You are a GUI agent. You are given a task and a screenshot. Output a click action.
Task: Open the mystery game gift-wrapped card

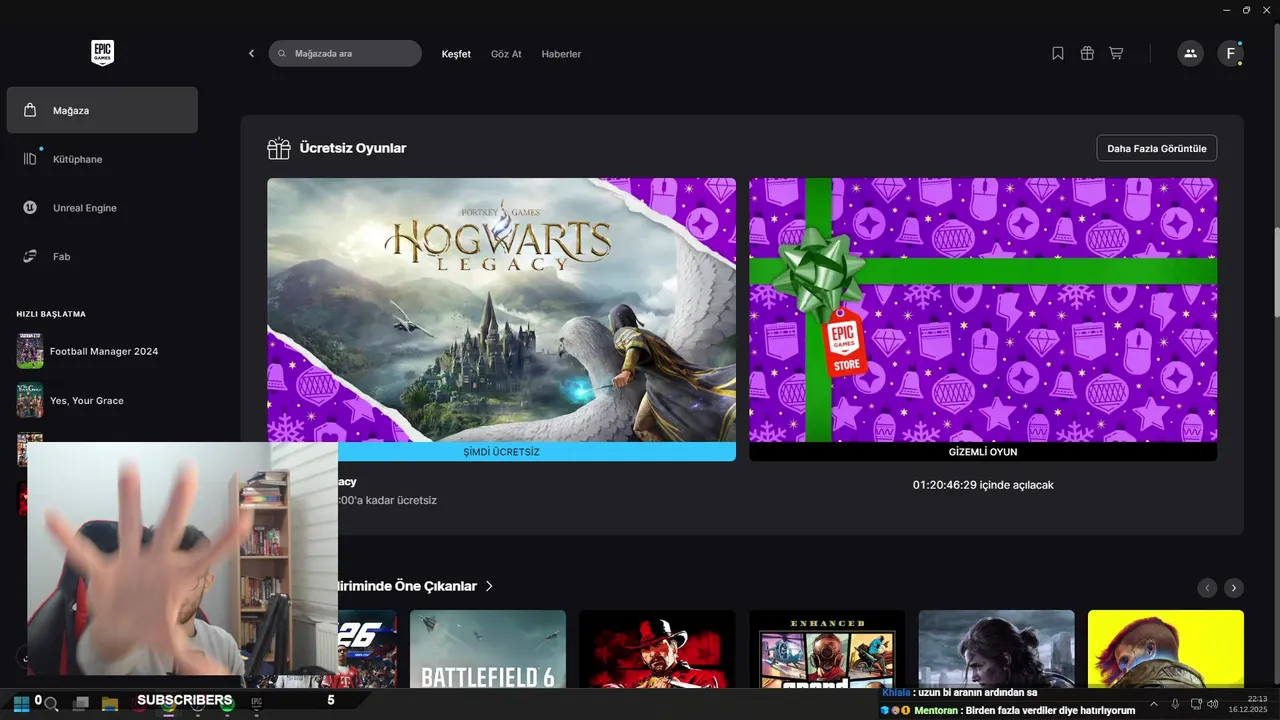(983, 310)
